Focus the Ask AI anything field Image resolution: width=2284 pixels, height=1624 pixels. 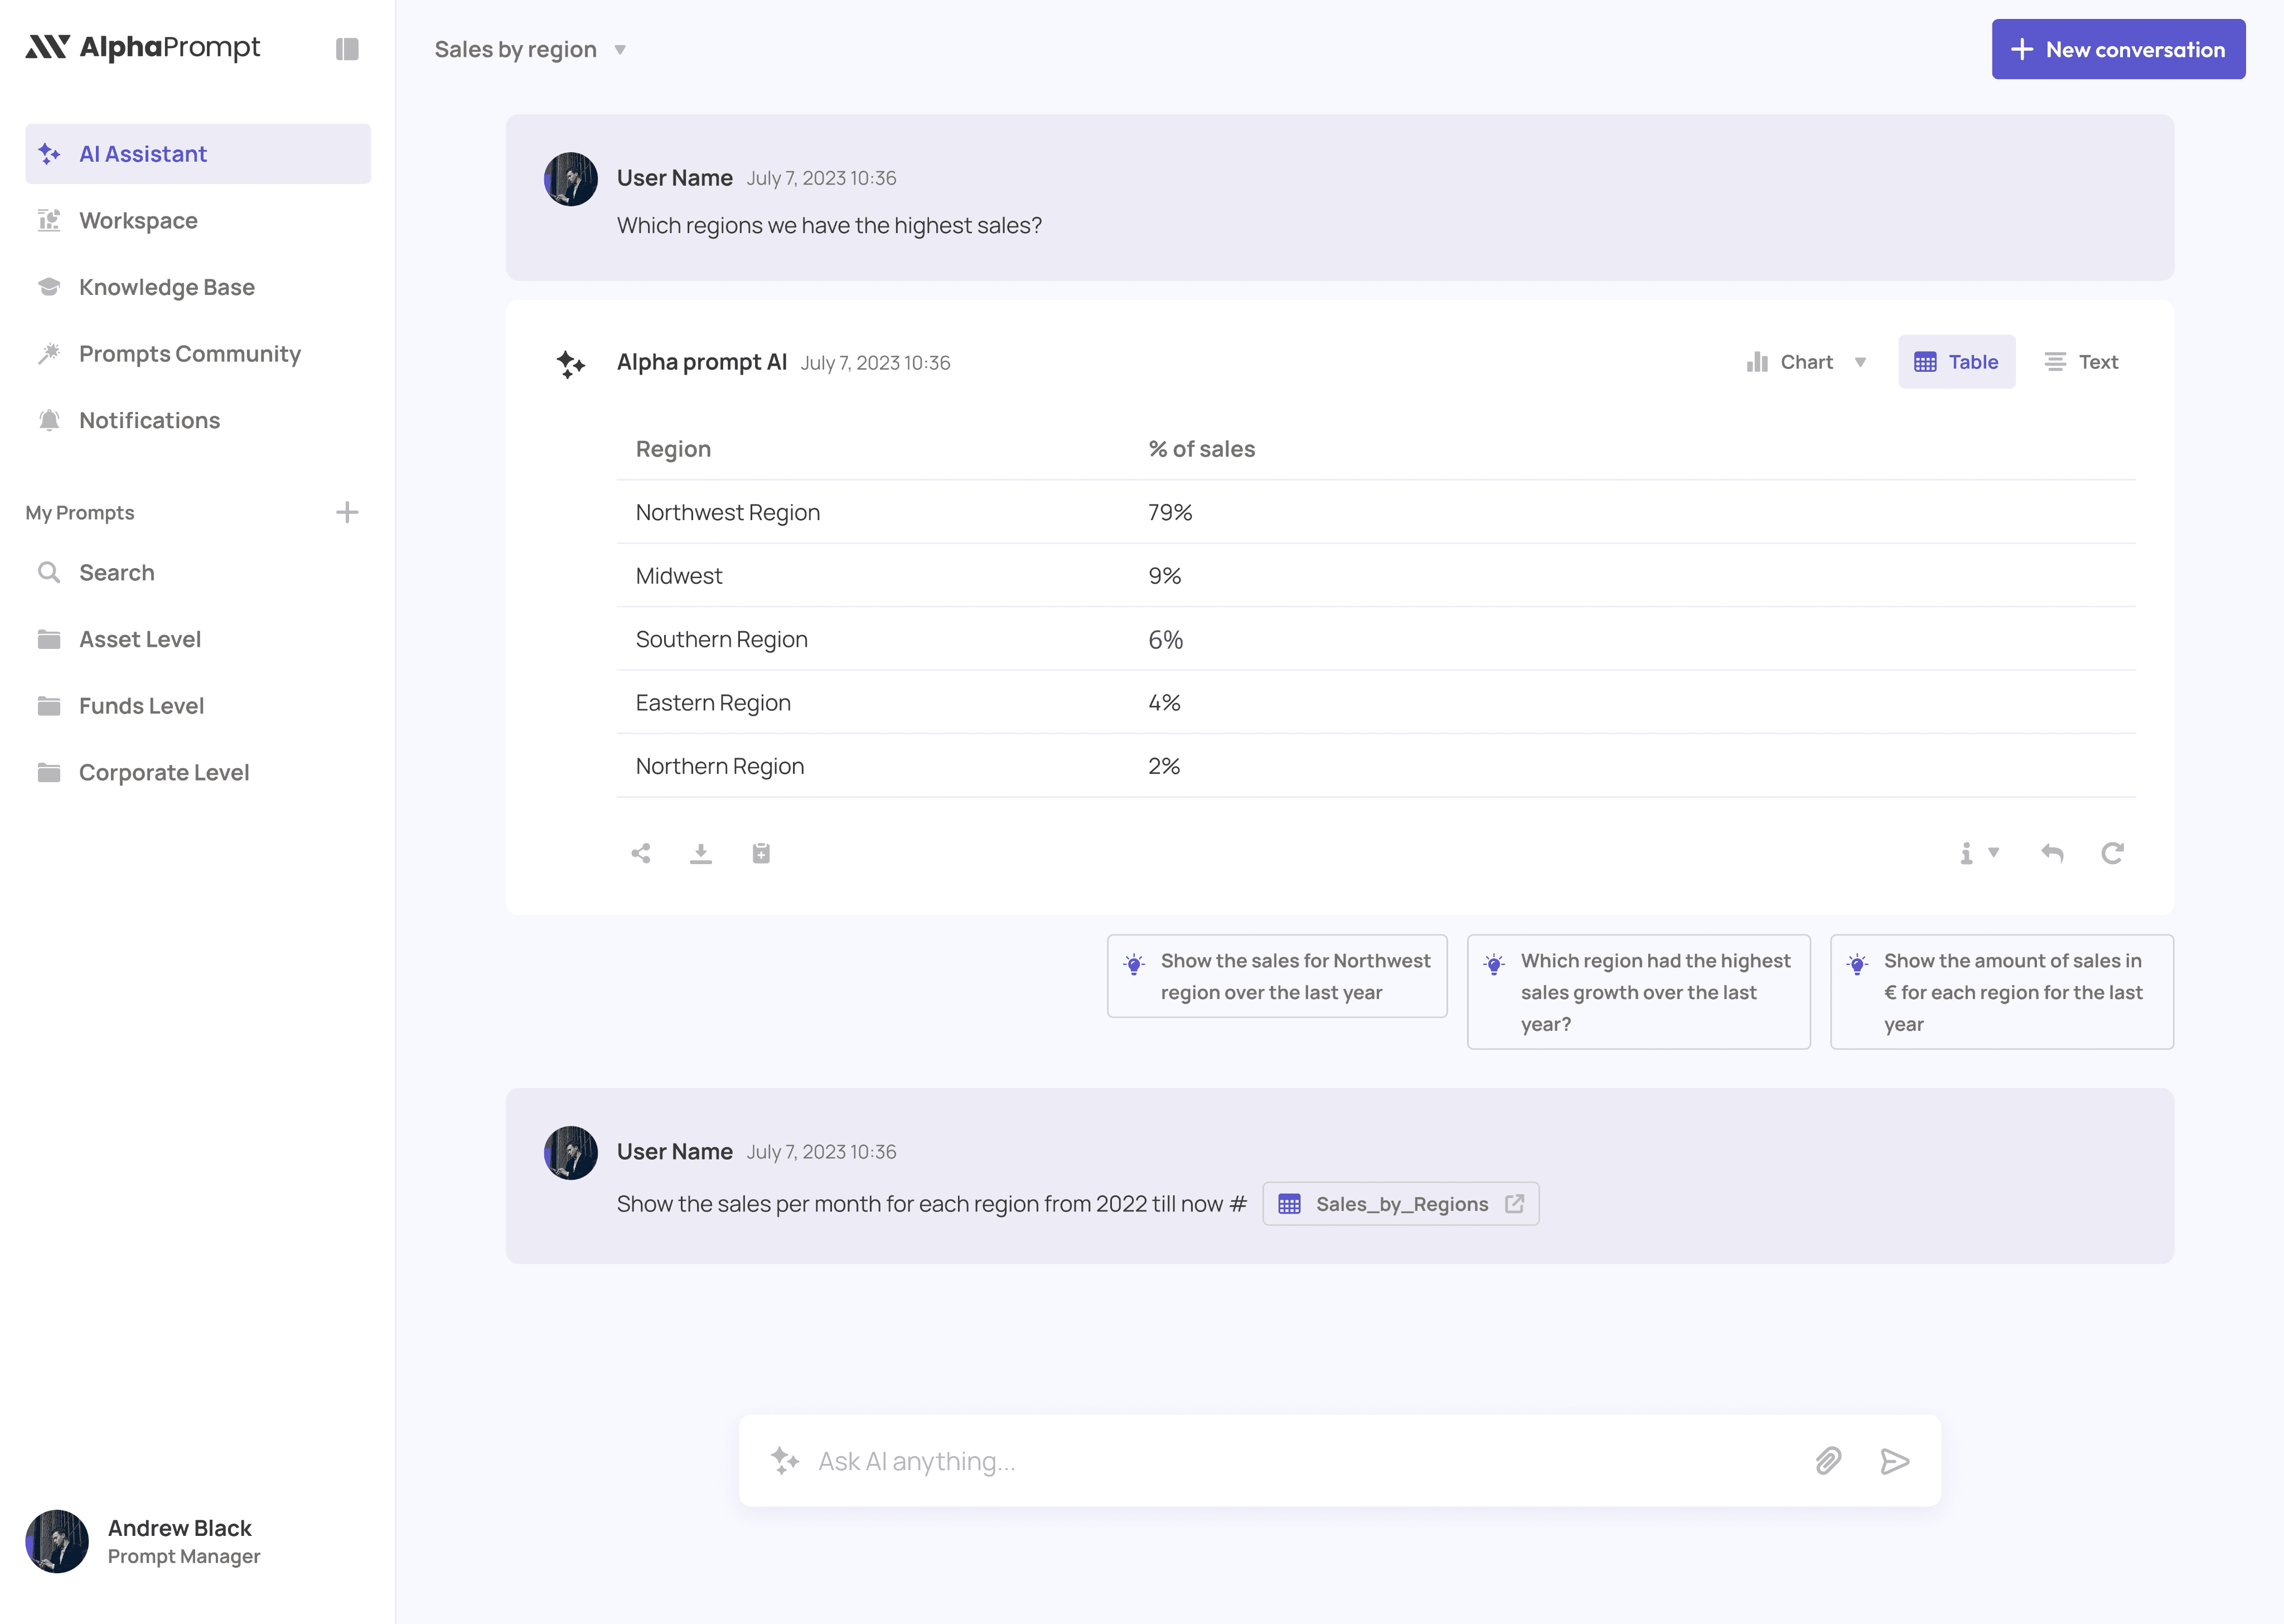coord(1300,1461)
